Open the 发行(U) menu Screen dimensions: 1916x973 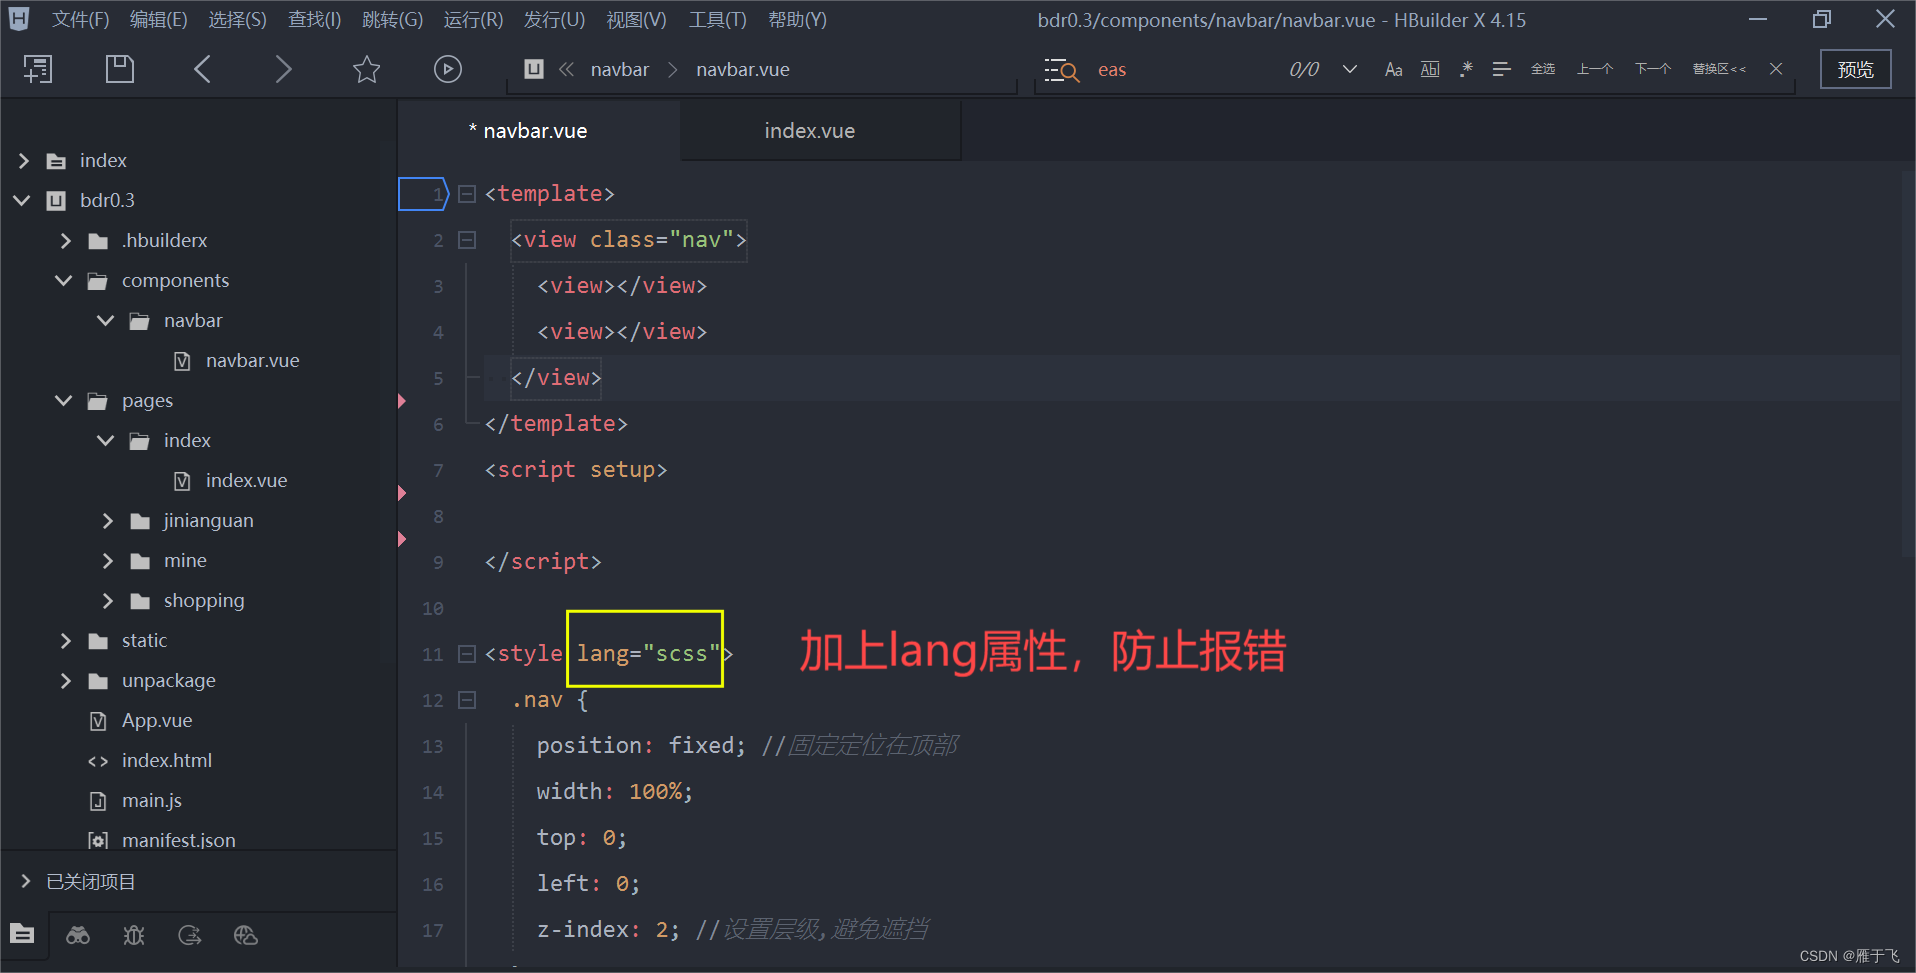pos(555,19)
